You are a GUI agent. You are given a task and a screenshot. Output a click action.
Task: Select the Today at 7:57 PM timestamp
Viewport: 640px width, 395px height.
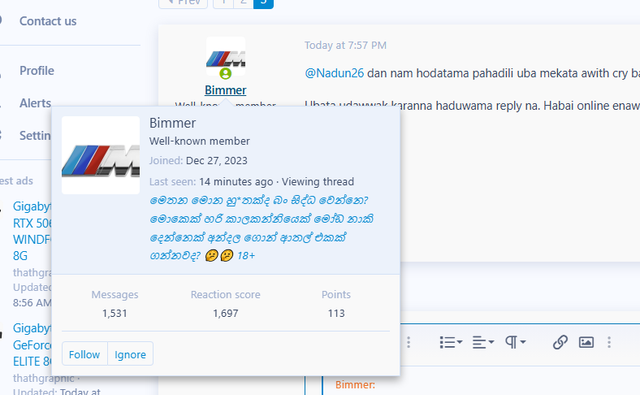345,45
